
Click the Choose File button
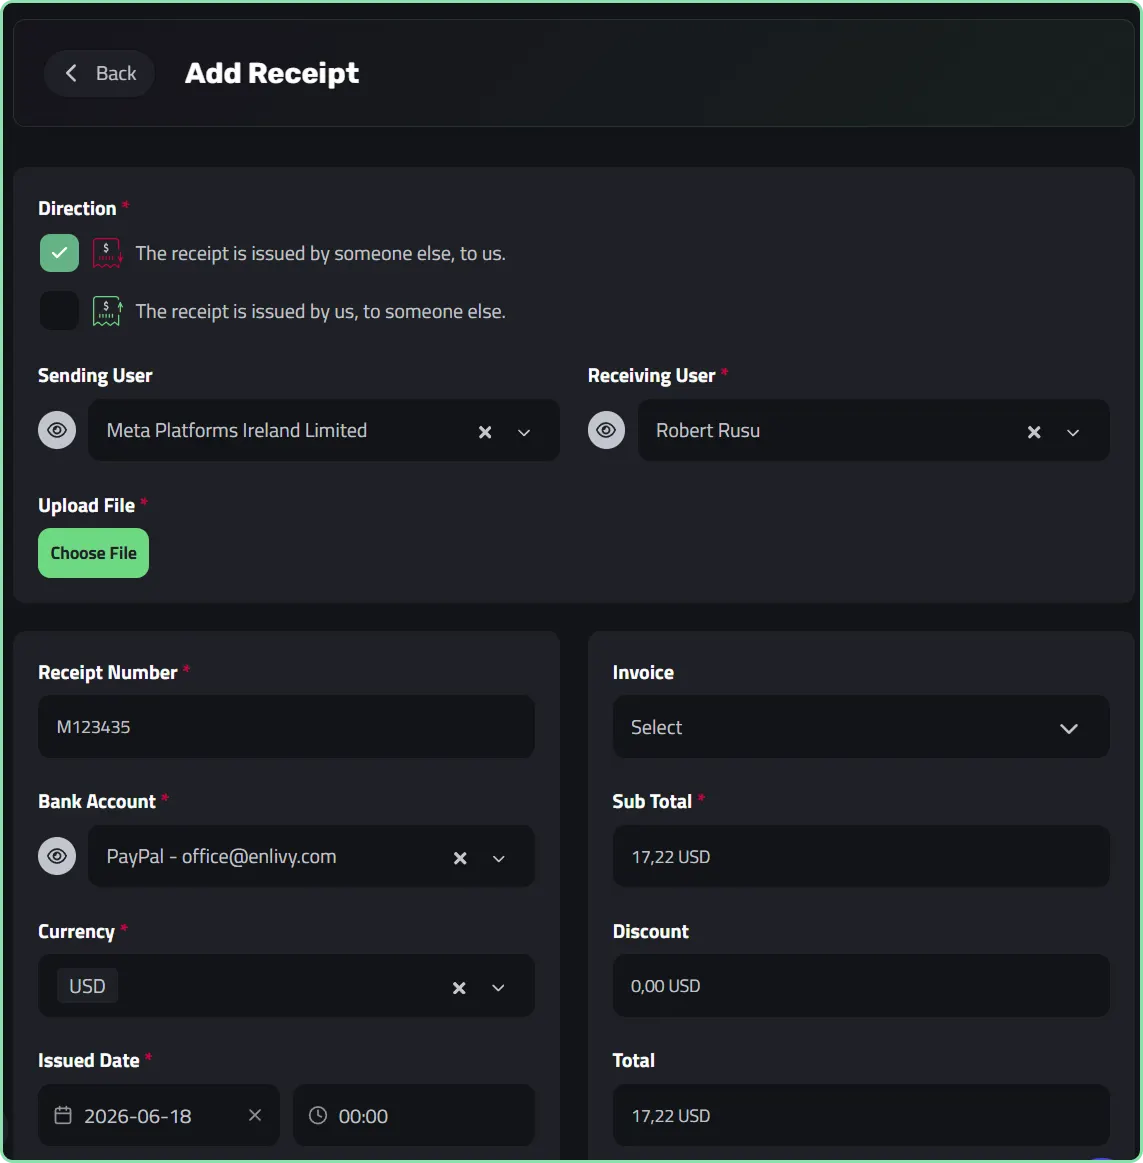tap(93, 553)
